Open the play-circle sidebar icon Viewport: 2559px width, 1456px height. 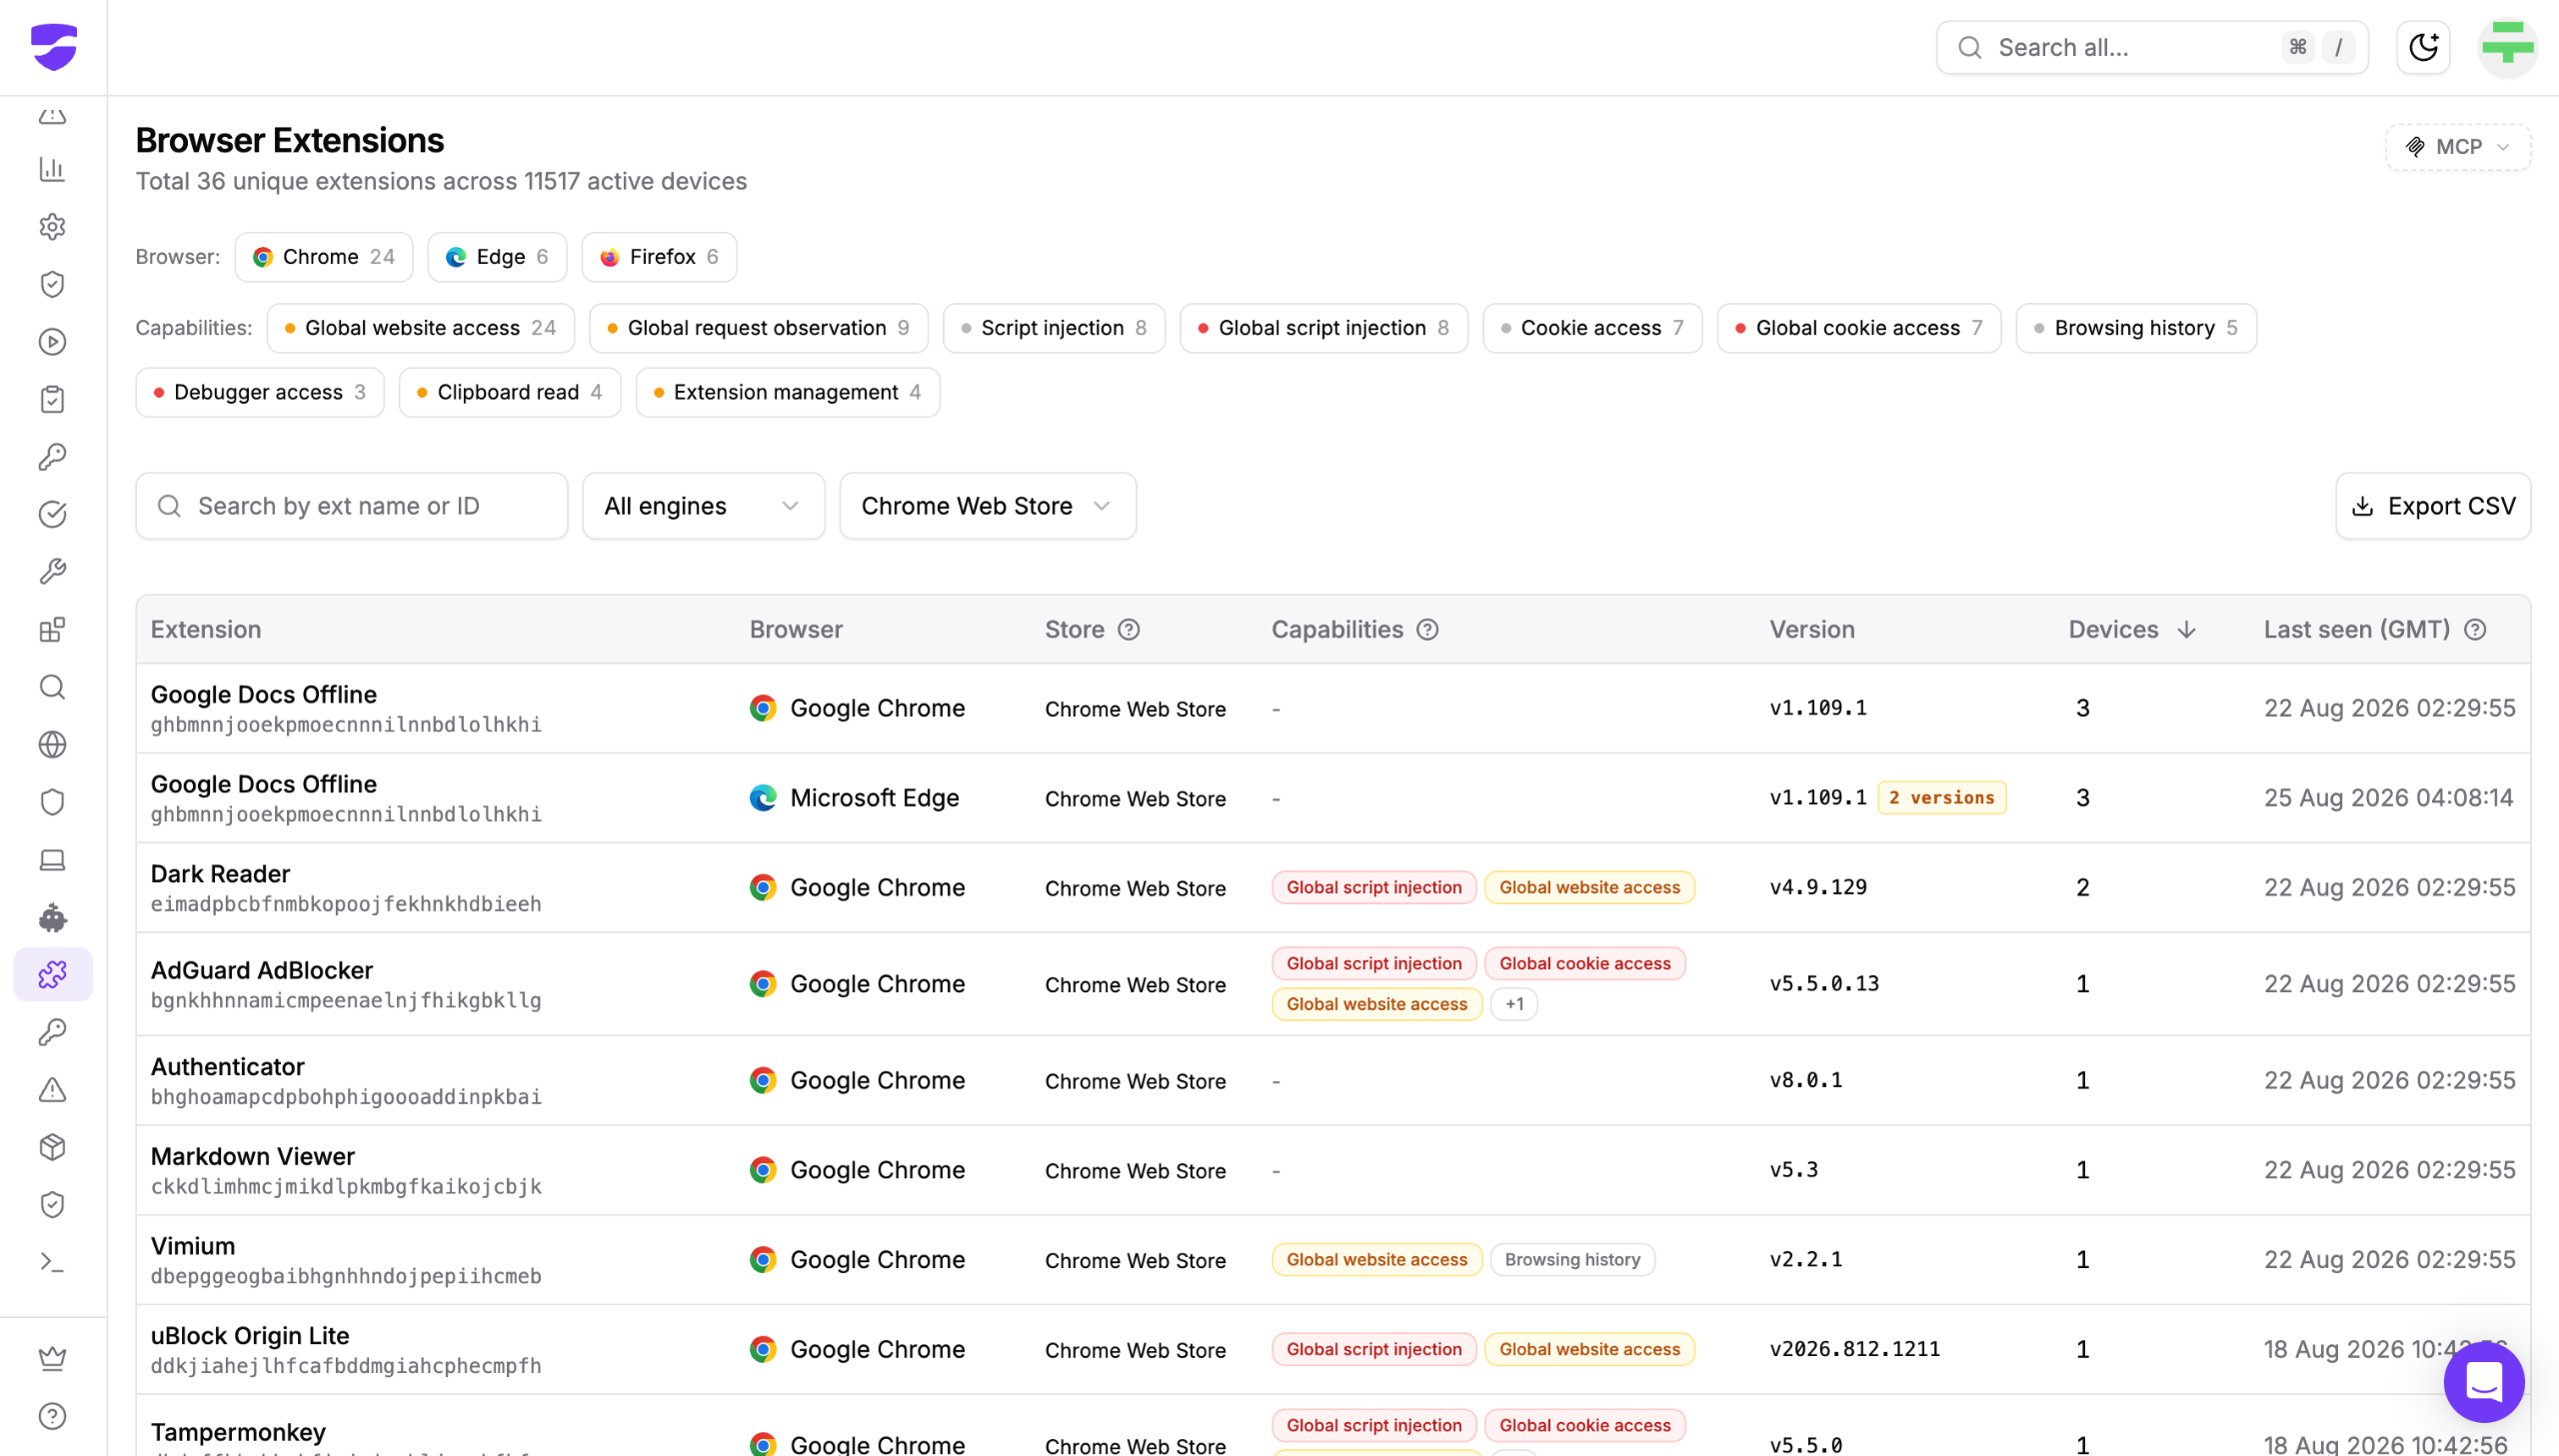(x=52, y=342)
